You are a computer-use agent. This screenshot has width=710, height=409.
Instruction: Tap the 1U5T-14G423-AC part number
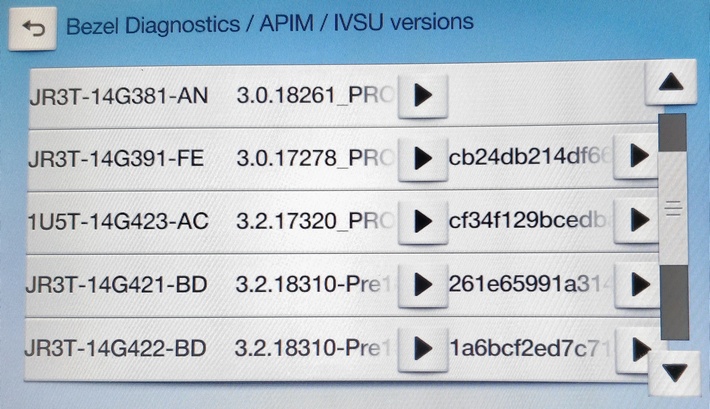click(116, 221)
